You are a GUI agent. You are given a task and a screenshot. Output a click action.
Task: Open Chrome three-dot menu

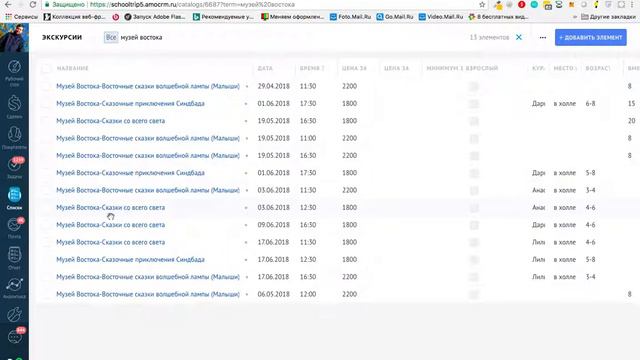[x=632, y=5]
